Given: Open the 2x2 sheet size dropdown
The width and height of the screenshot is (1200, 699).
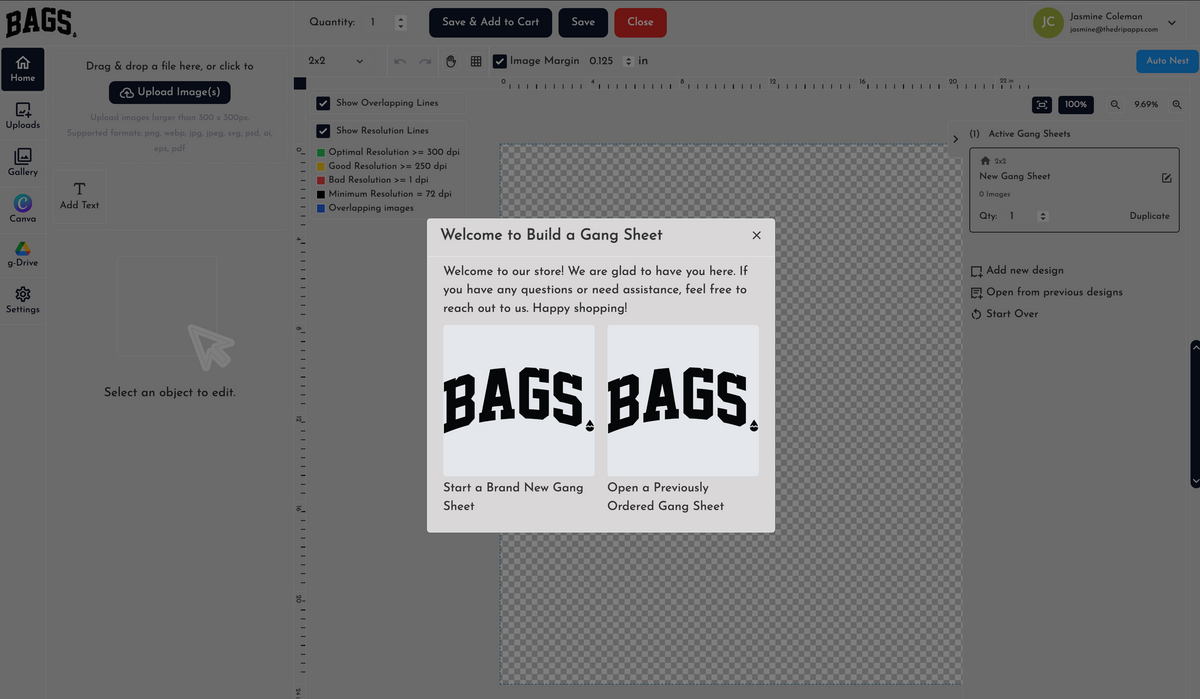Looking at the screenshot, I should coord(336,61).
